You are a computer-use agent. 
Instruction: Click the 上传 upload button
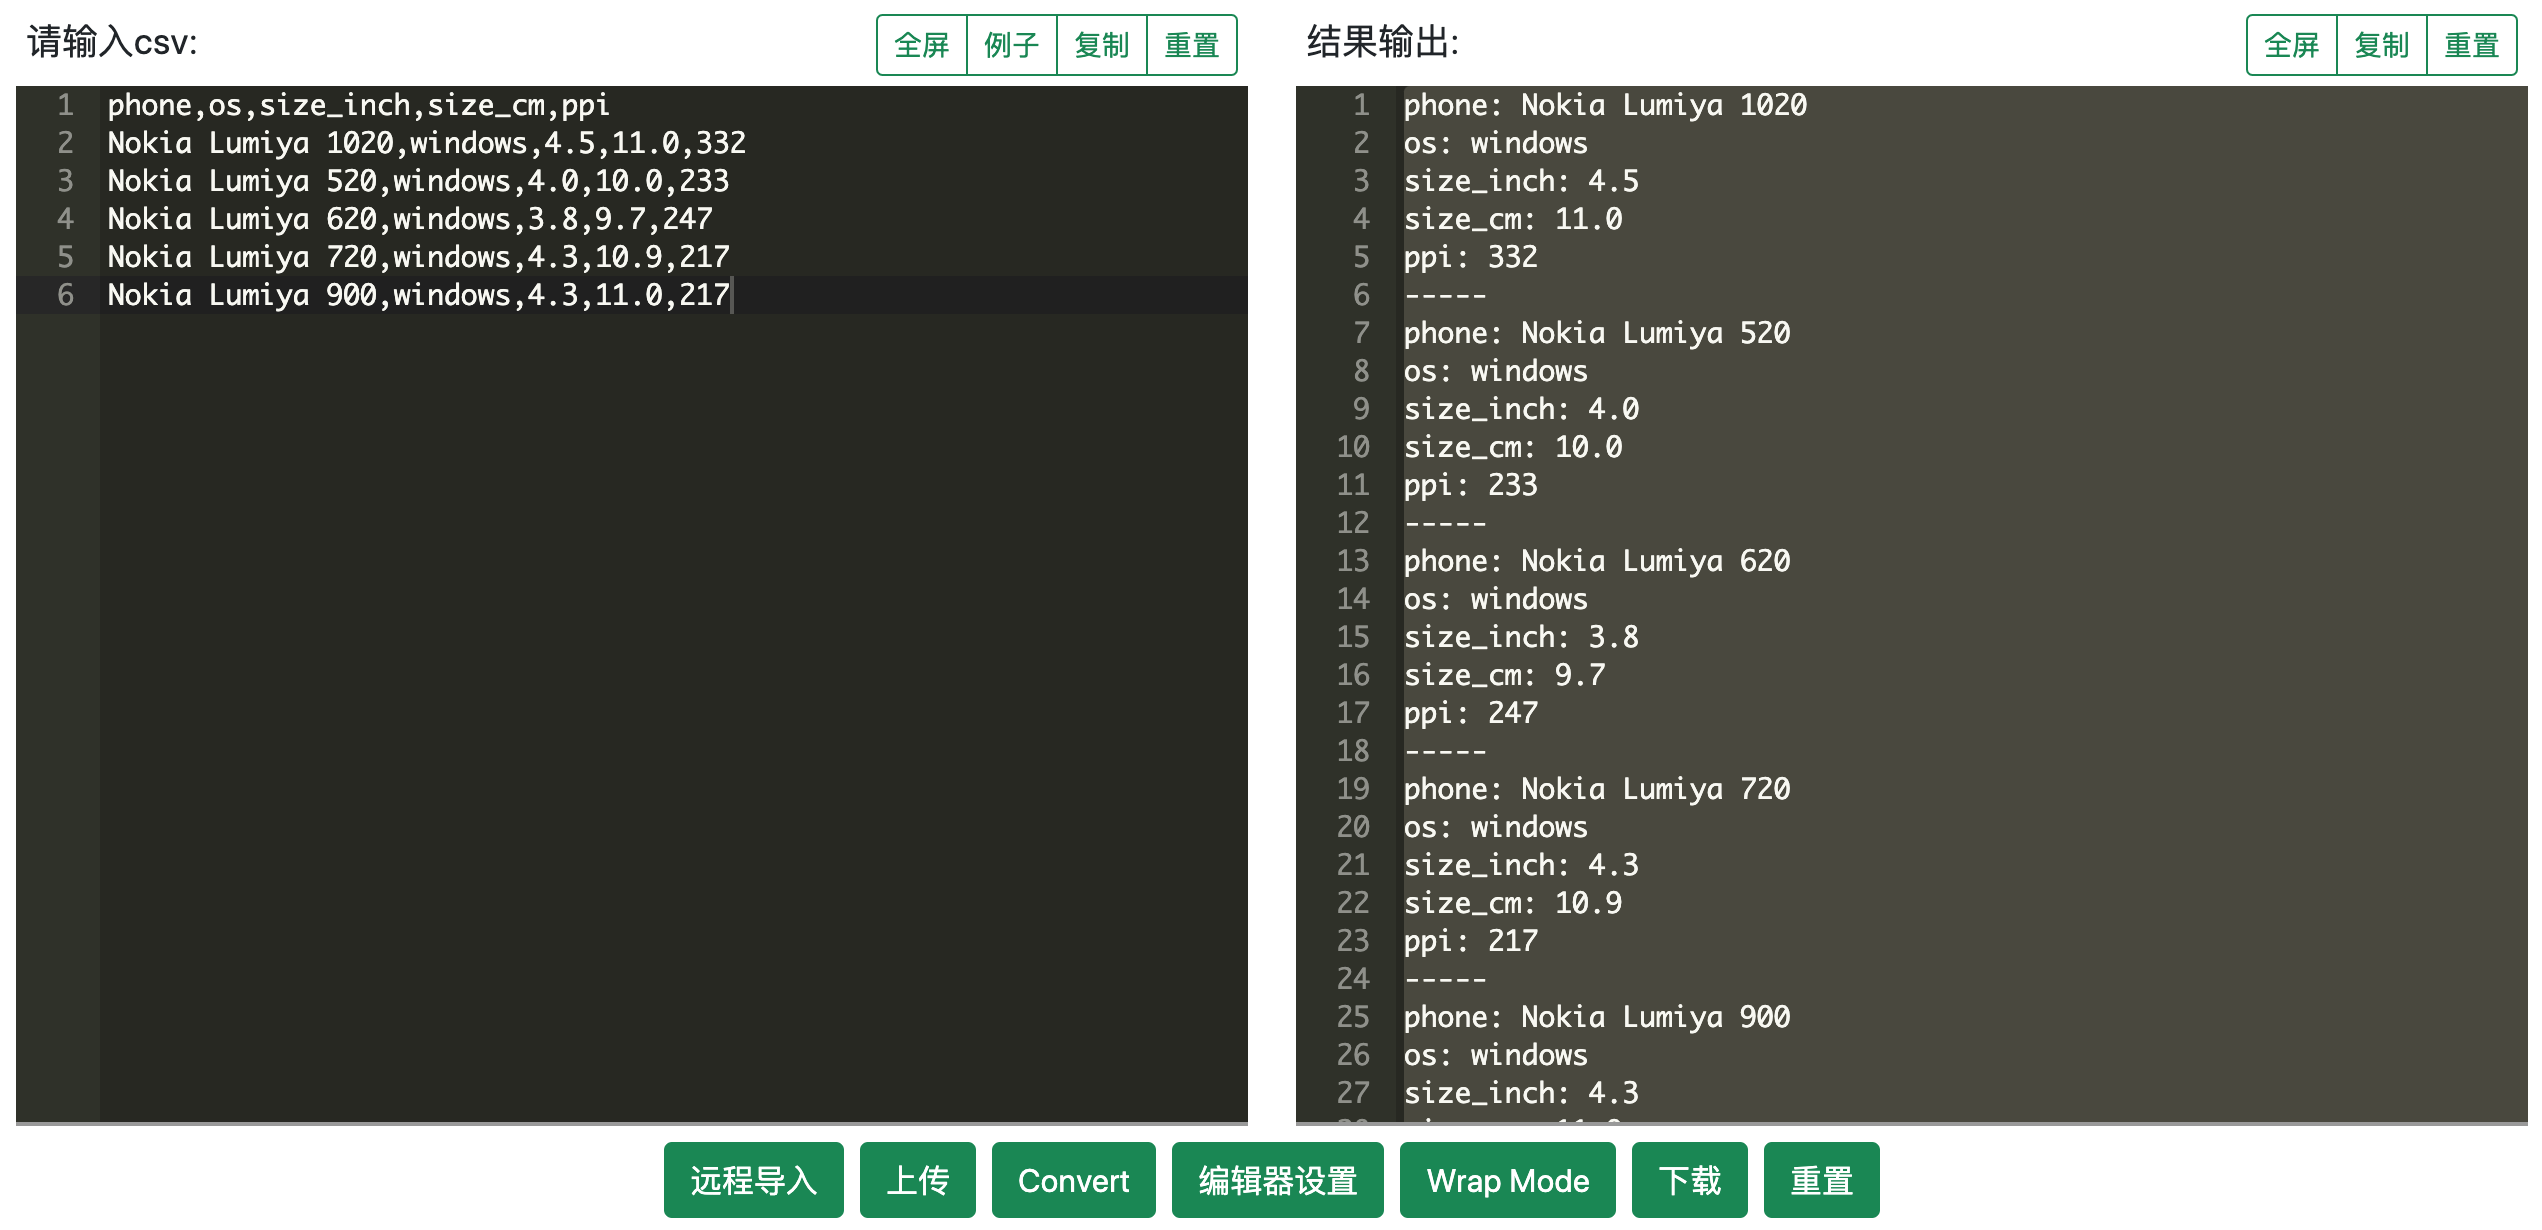[x=917, y=1181]
